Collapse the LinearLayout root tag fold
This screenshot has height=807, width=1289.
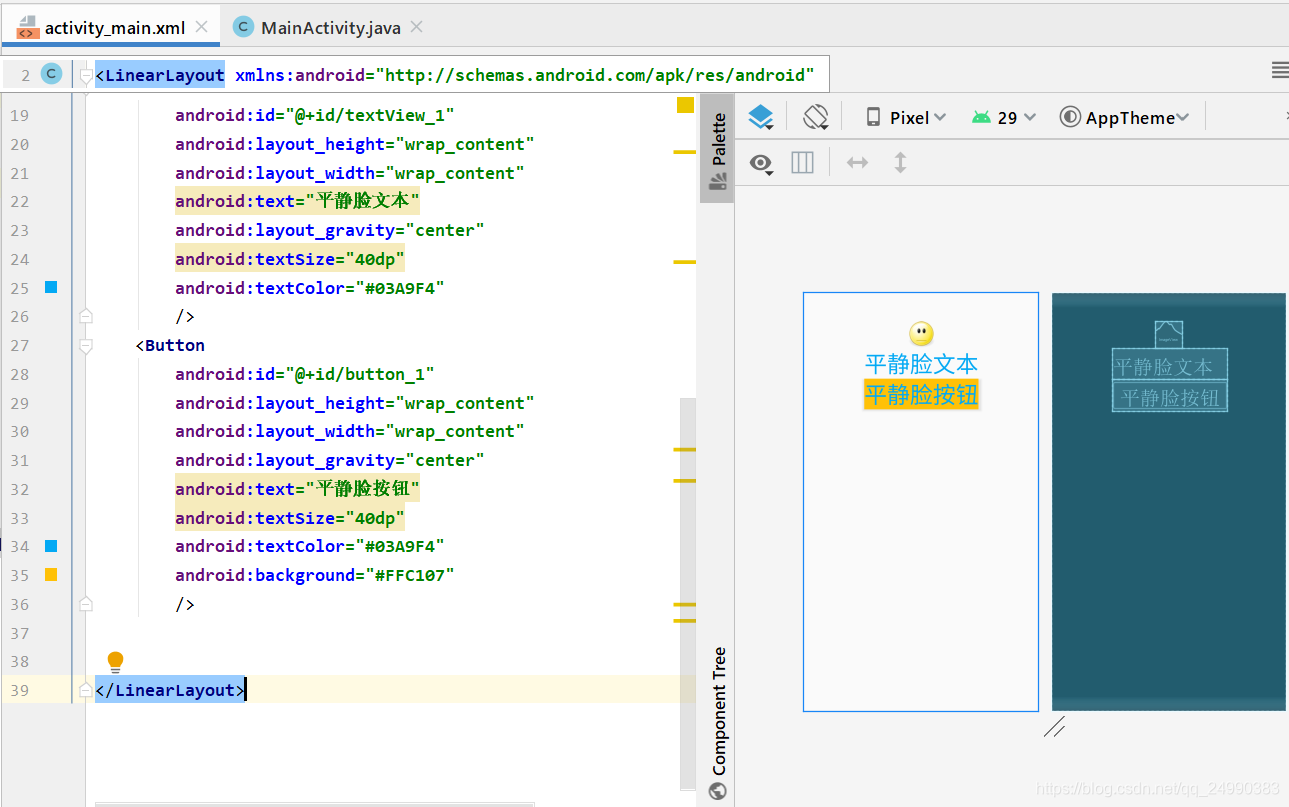tap(86, 75)
